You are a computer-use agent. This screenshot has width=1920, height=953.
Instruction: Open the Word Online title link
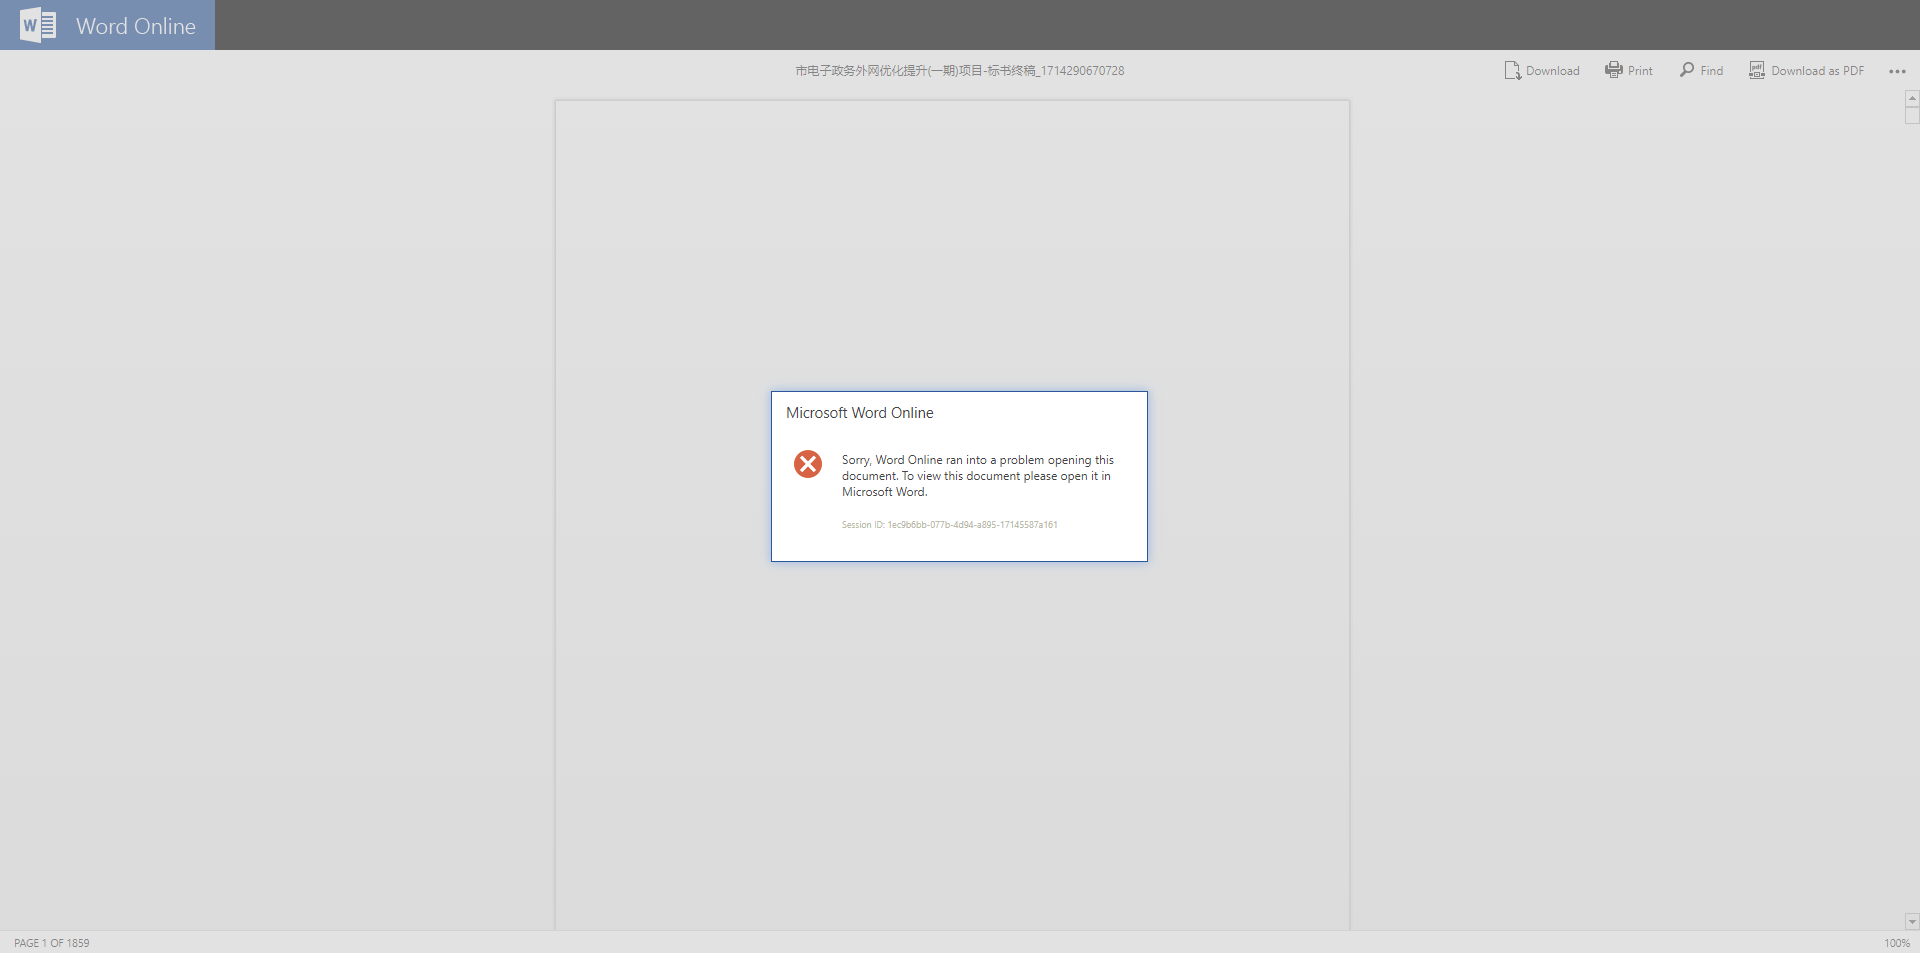click(x=136, y=26)
